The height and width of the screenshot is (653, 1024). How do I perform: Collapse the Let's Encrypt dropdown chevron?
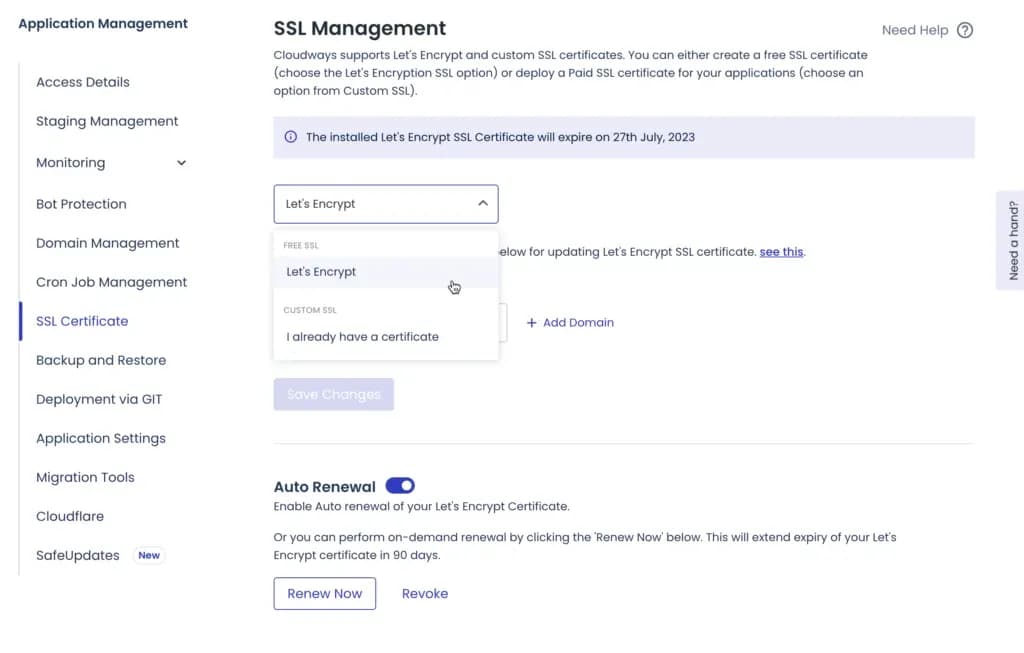(483, 204)
